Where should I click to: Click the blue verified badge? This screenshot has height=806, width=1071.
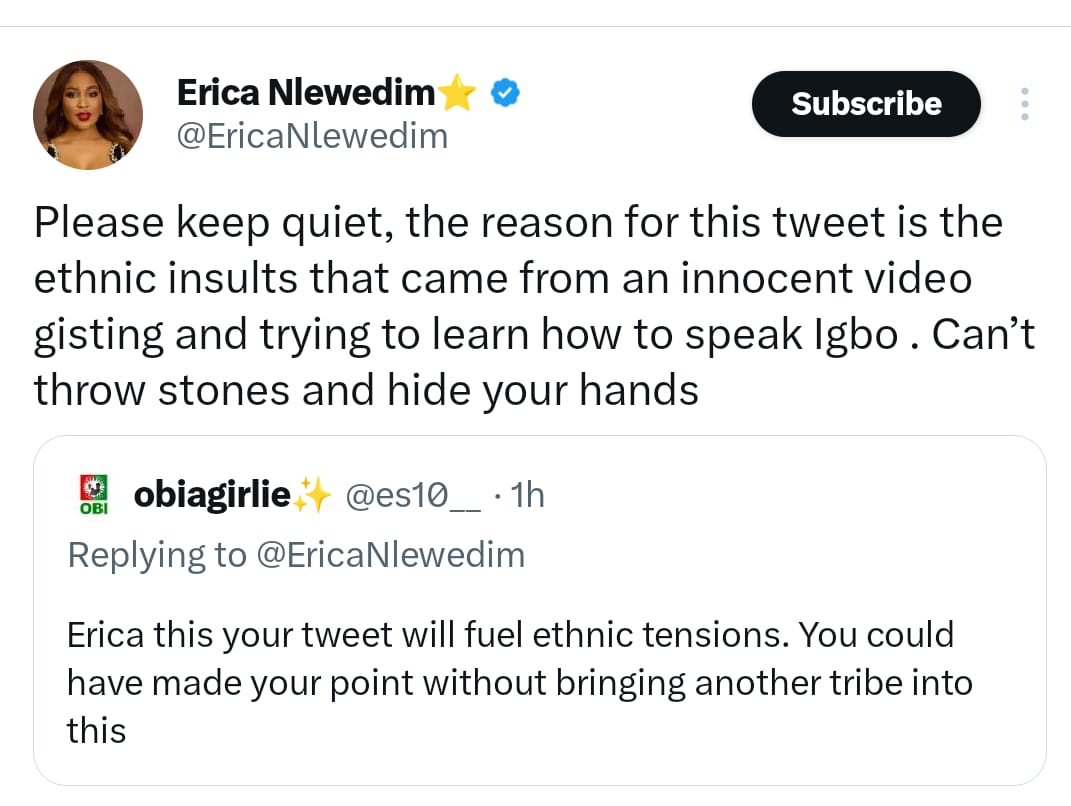coord(506,94)
